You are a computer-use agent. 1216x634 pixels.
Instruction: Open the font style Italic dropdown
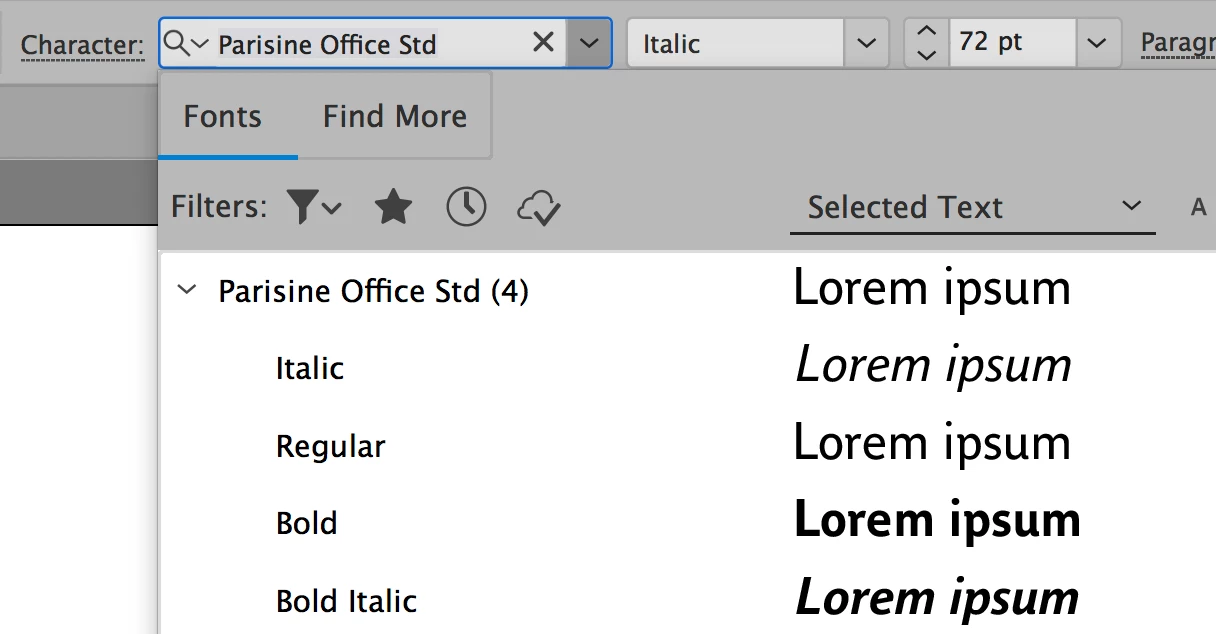coord(866,43)
